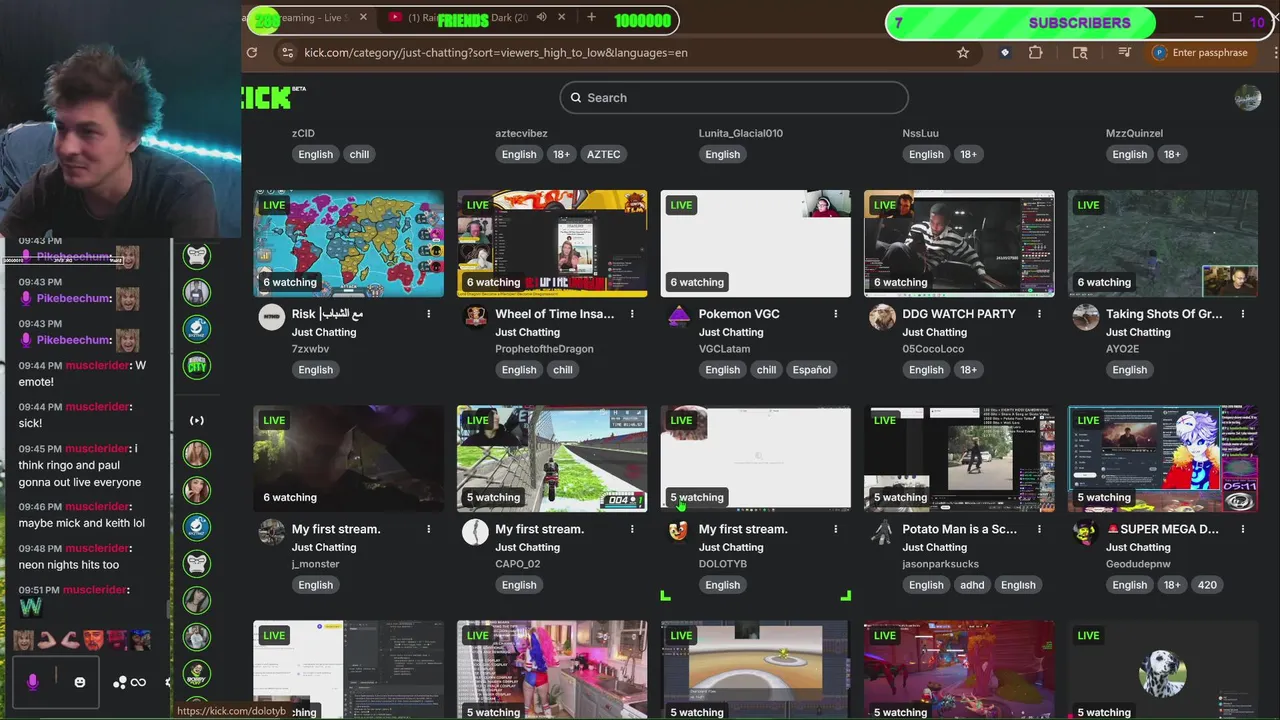Open the Potato Man is a Sc... title
The height and width of the screenshot is (720, 1280).
coord(959,529)
